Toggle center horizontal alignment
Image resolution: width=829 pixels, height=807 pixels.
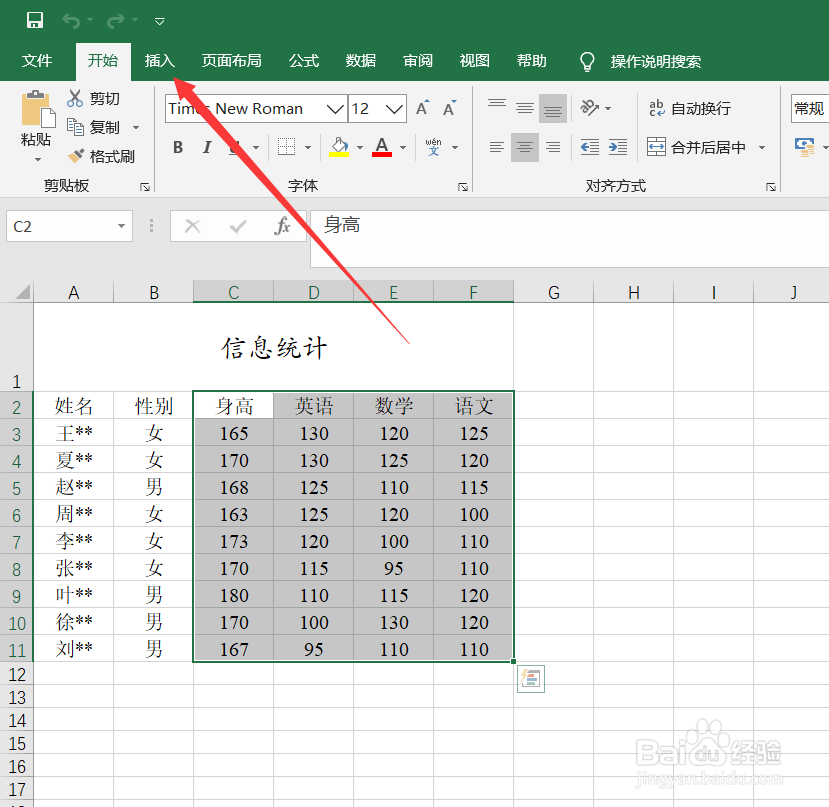(524, 147)
